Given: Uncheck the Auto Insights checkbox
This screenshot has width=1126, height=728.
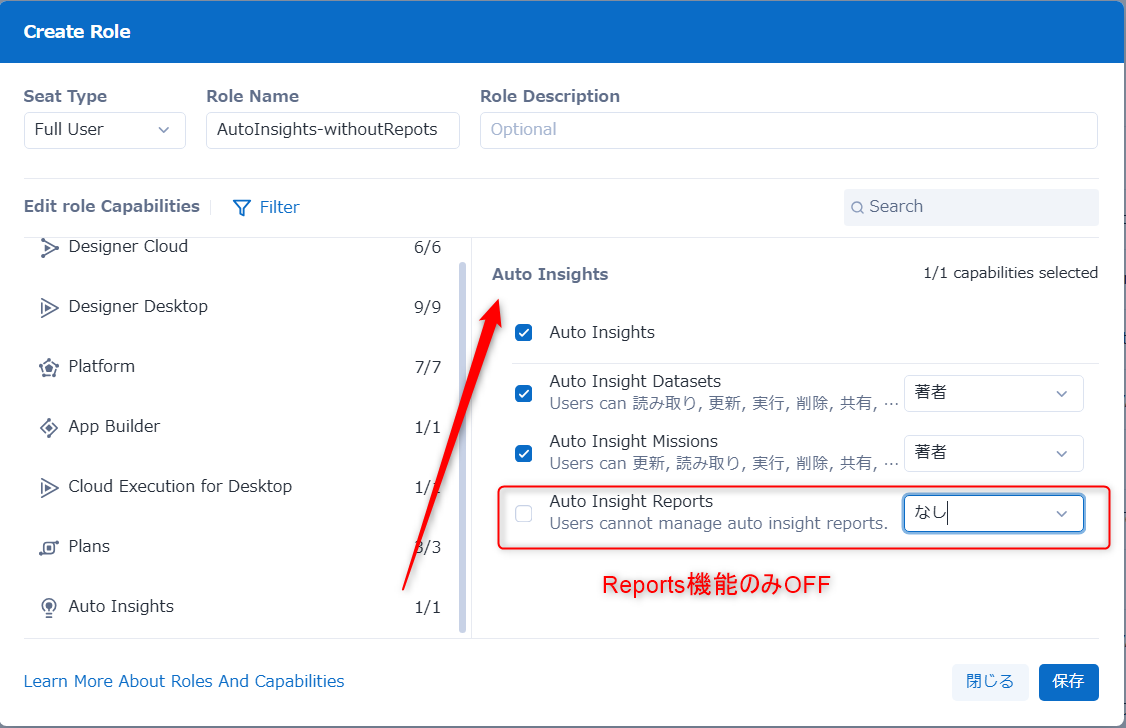Looking at the screenshot, I should (x=524, y=333).
